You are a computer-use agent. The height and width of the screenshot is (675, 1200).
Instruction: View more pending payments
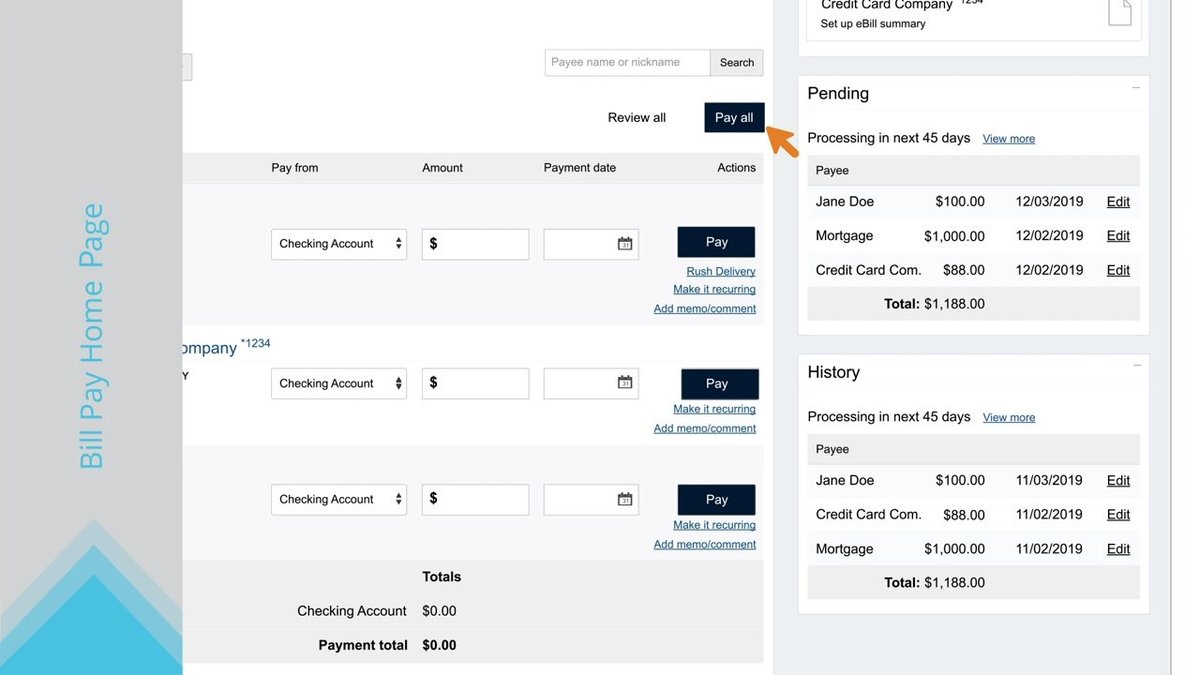coord(1008,138)
